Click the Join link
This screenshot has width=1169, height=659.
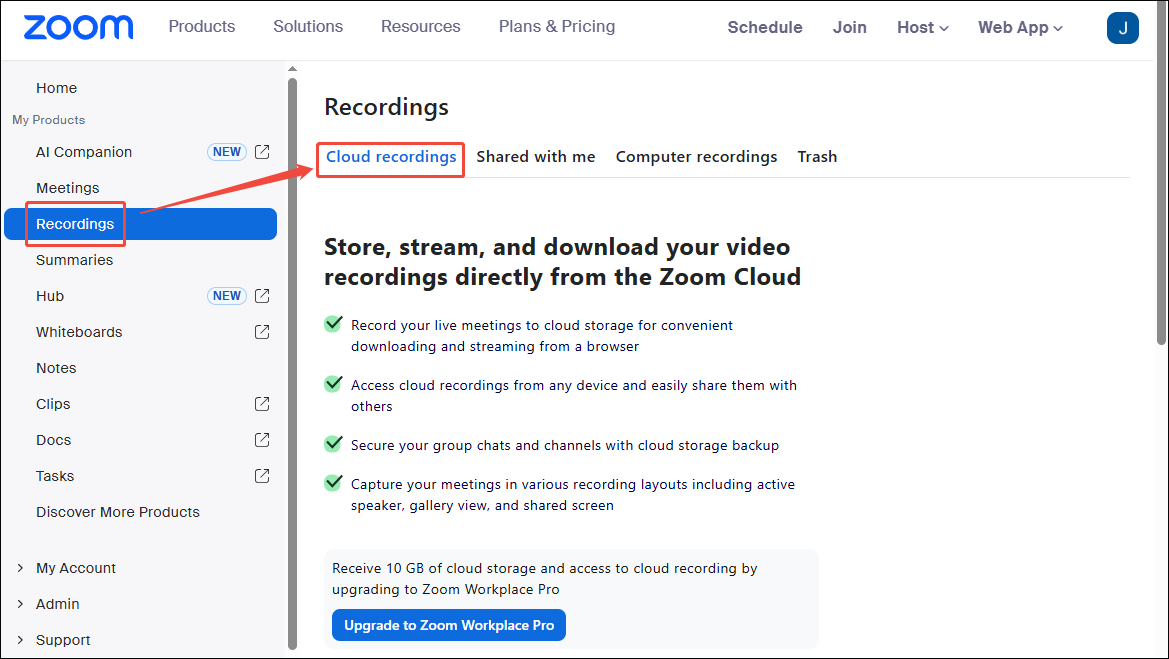[849, 27]
